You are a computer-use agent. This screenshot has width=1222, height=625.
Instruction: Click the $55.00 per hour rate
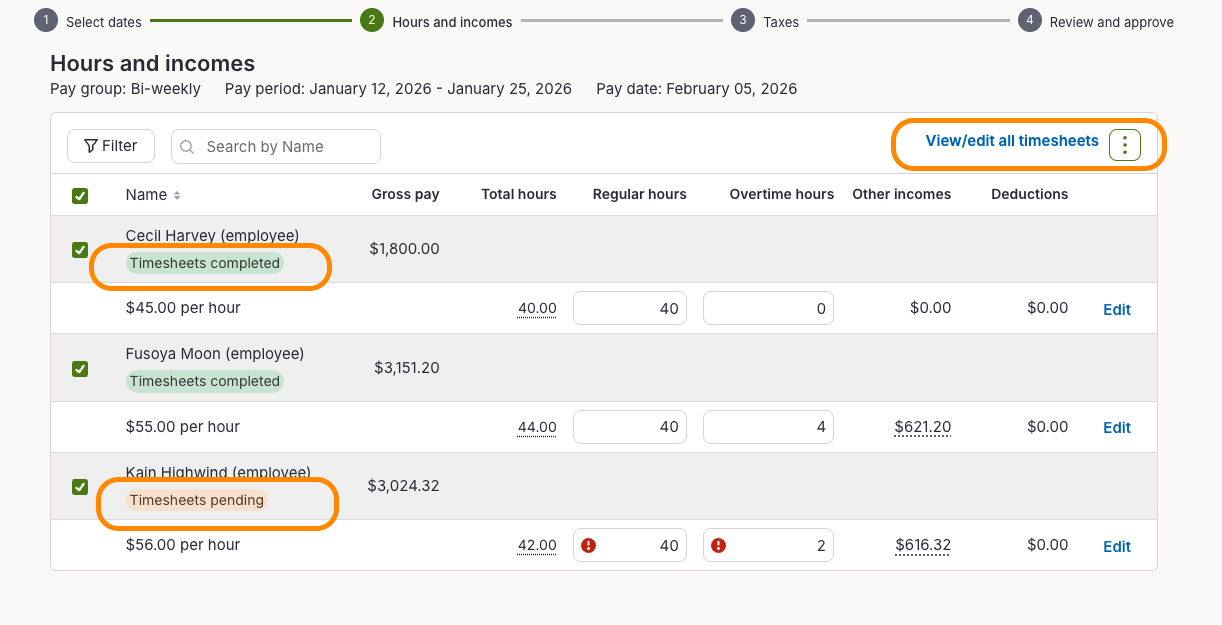point(183,427)
